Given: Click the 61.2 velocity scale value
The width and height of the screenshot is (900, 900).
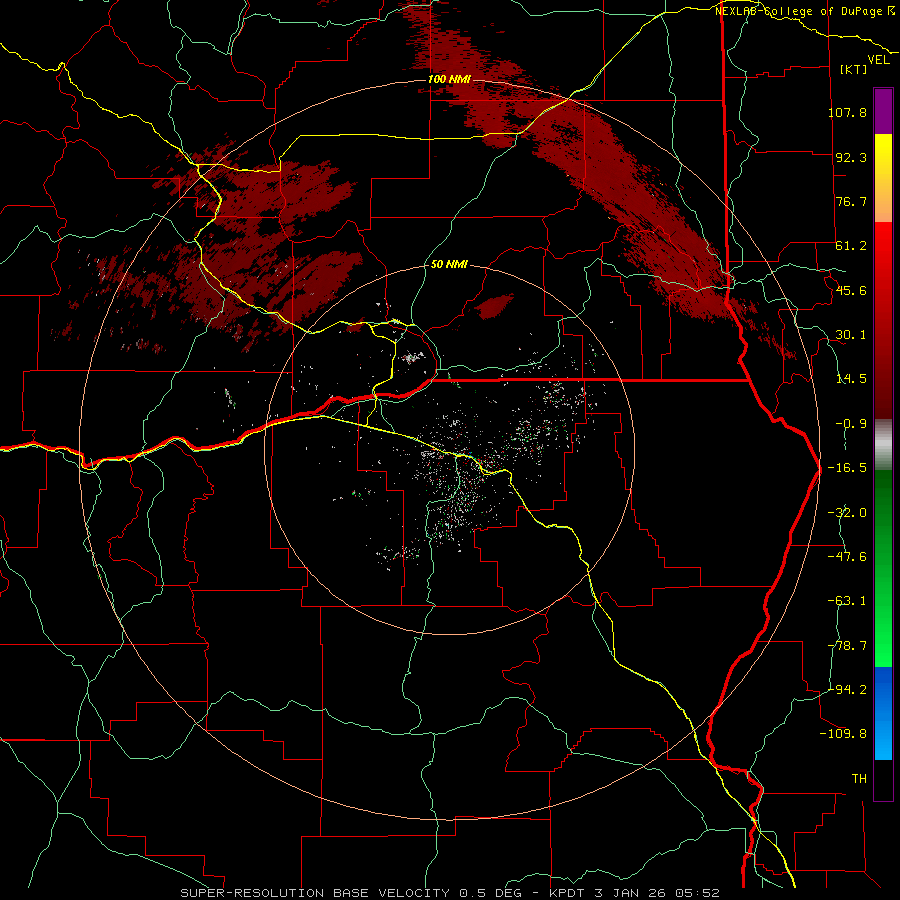Looking at the screenshot, I should 851,246.
